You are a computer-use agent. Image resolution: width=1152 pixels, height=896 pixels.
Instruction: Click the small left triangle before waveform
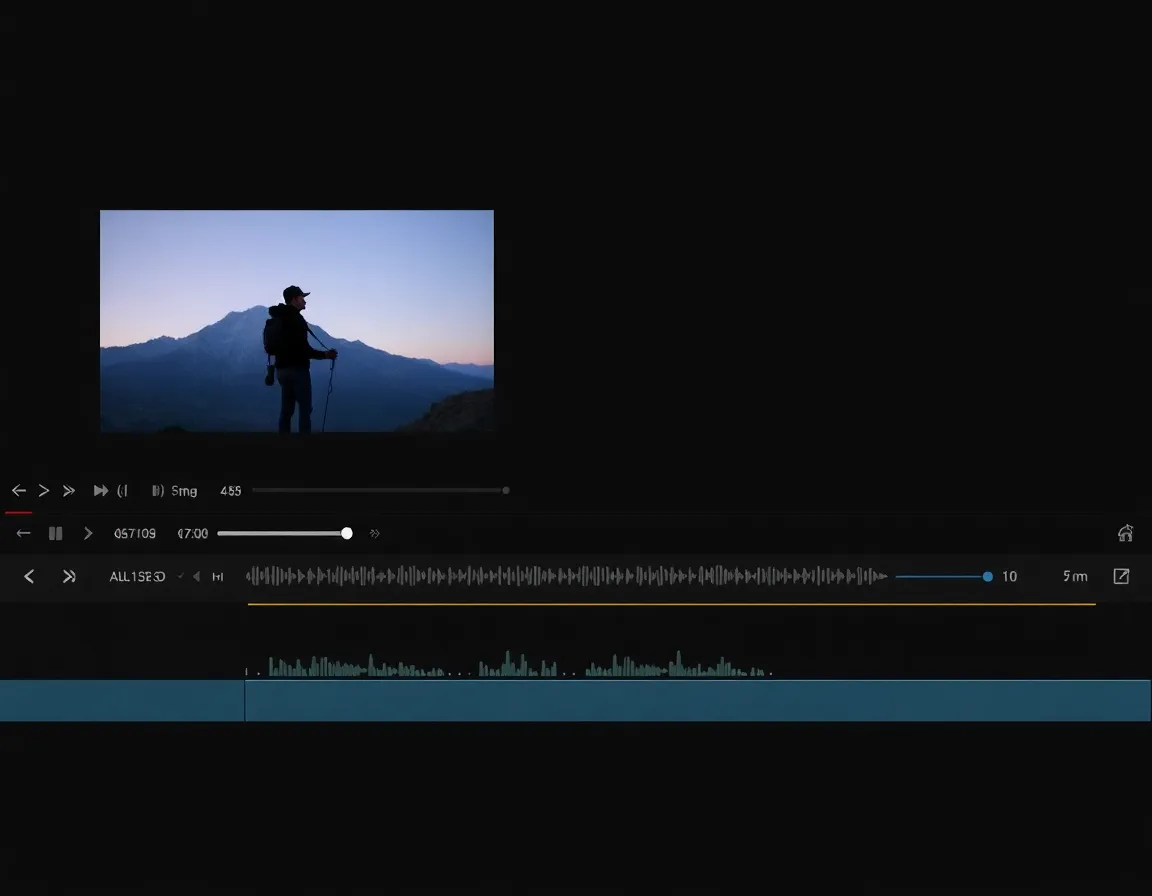197,576
